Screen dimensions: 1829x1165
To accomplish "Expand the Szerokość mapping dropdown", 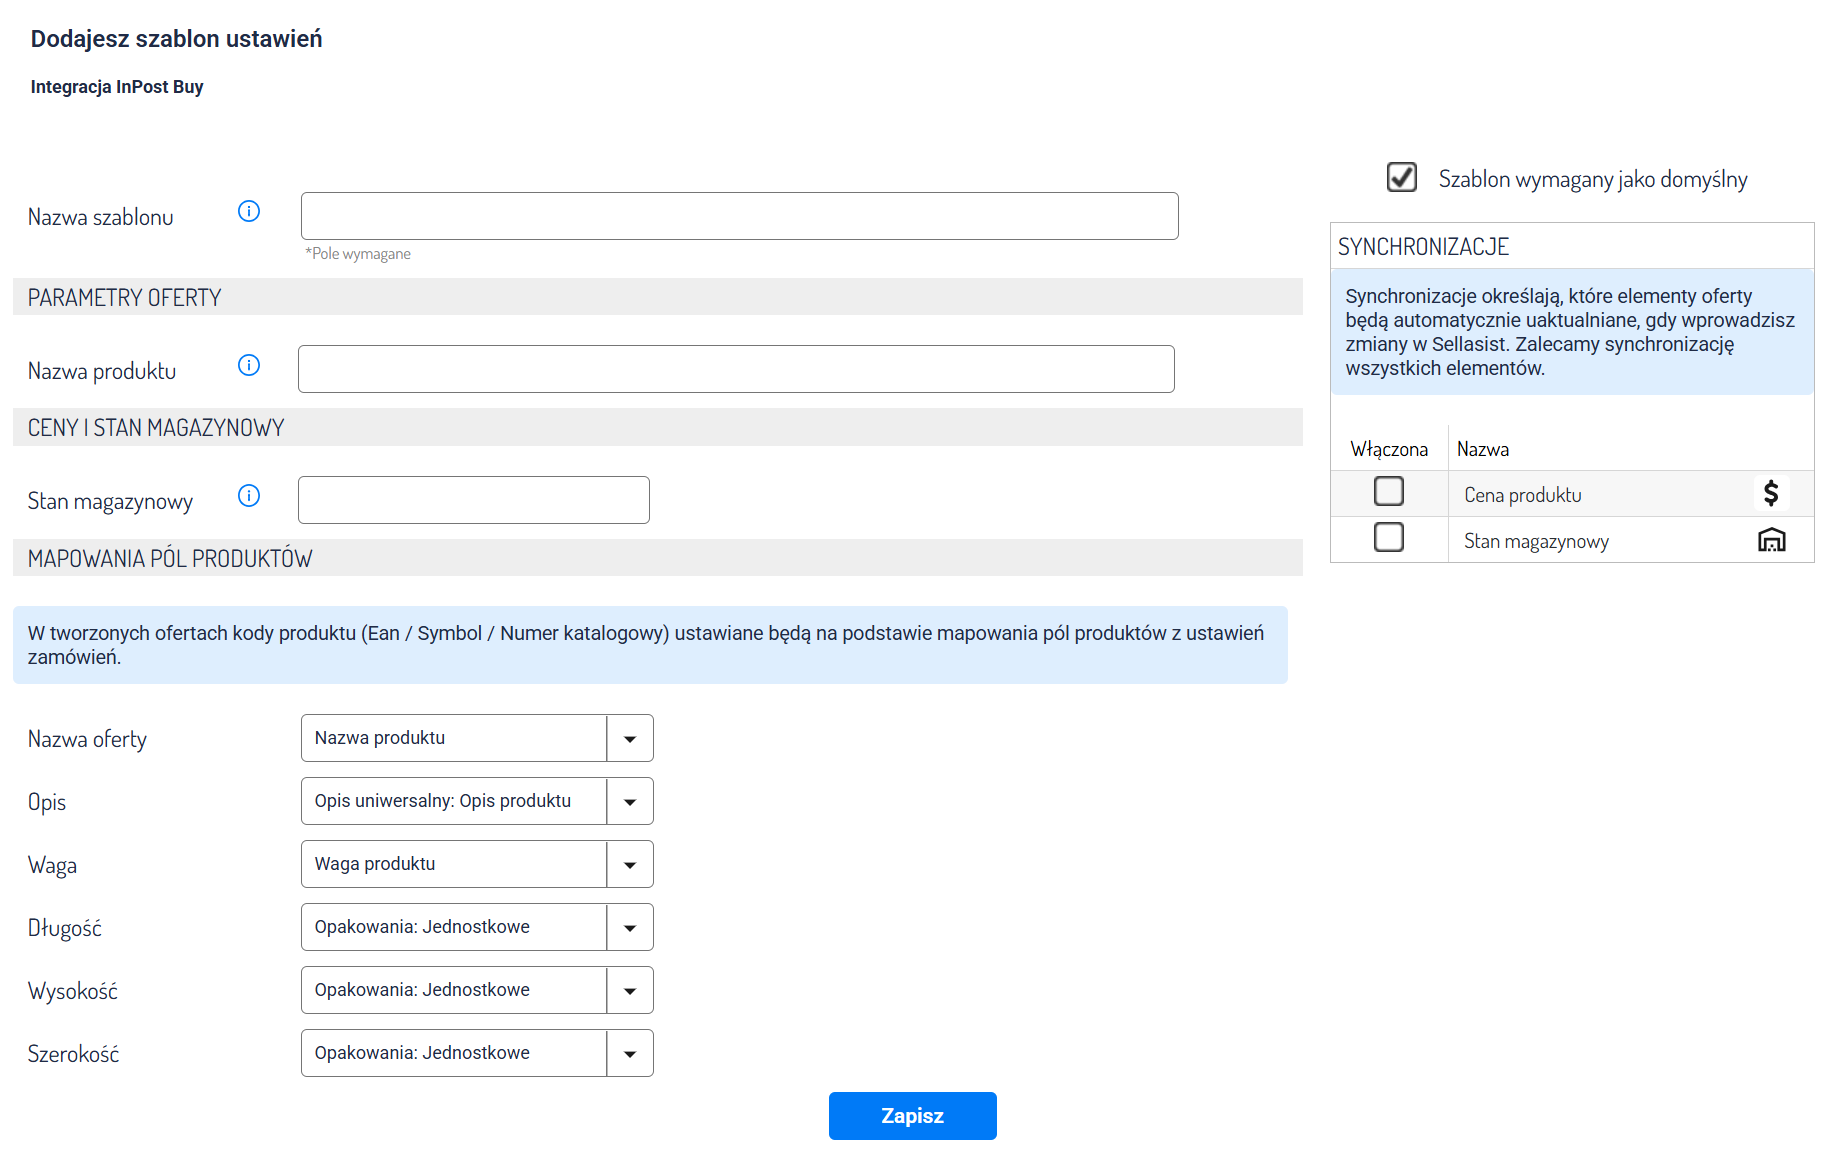I will point(629,1054).
